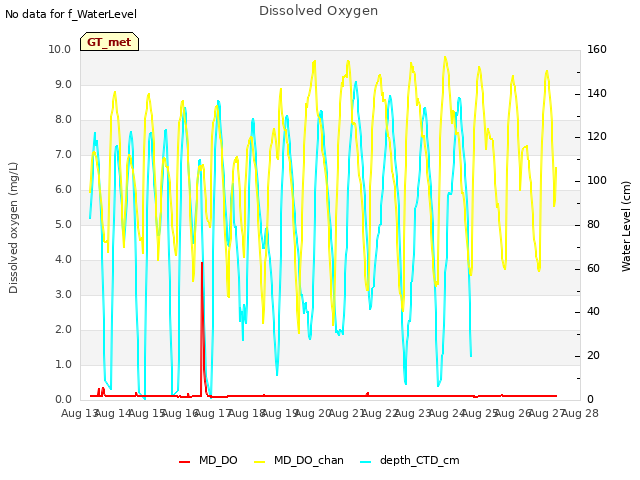Click the 5.0 left axis tick label
The height and width of the screenshot is (480, 640).
coord(63,224)
